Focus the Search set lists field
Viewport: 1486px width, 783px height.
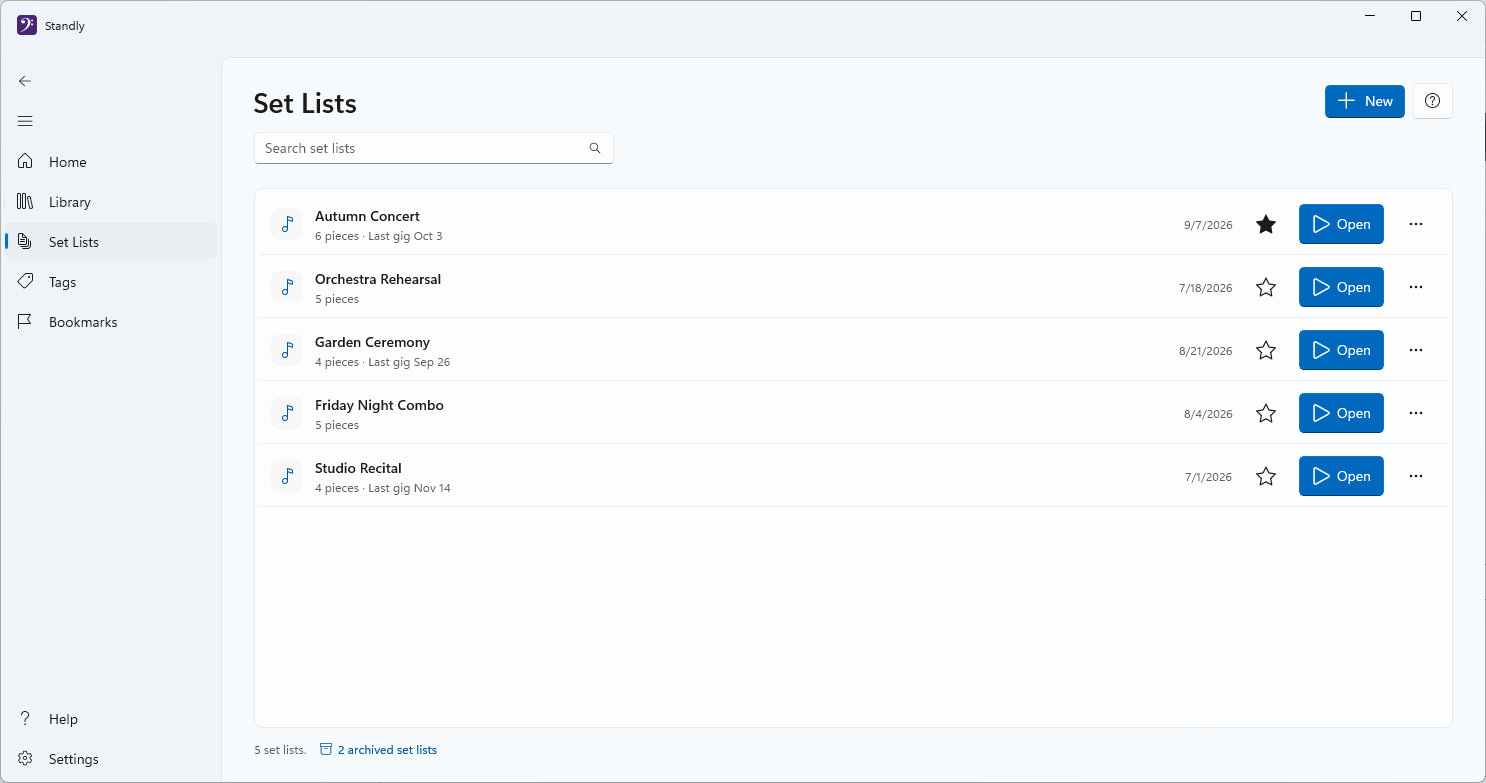pyautogui.click(x=434, y=148)
